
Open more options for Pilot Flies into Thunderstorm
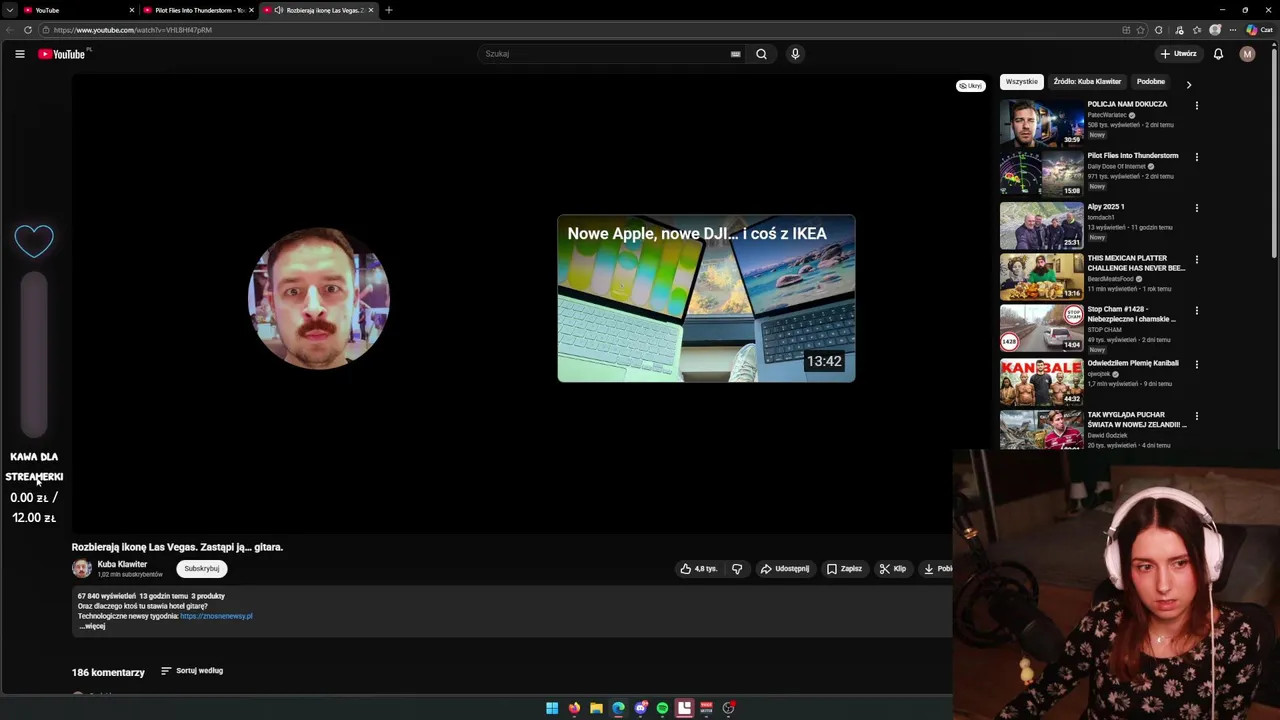pos(1196,157)
